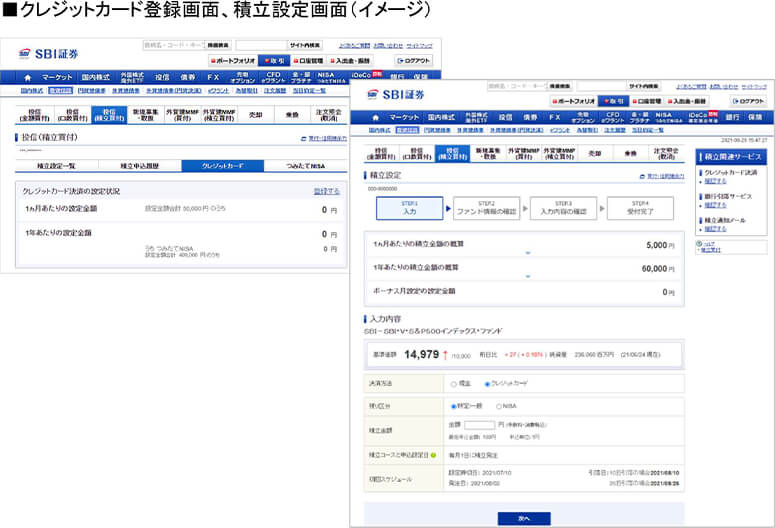Open マーケット menu in the left window

coord(56,77)
